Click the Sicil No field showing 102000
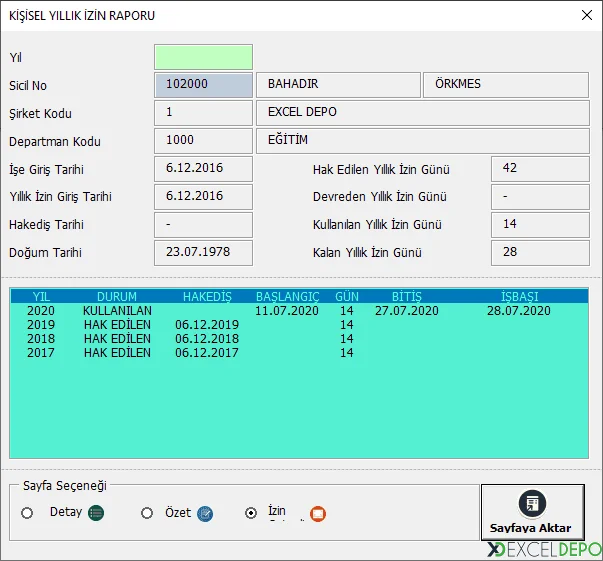The width and height of the screenshot is (603, 561). (x=203, y=85)
